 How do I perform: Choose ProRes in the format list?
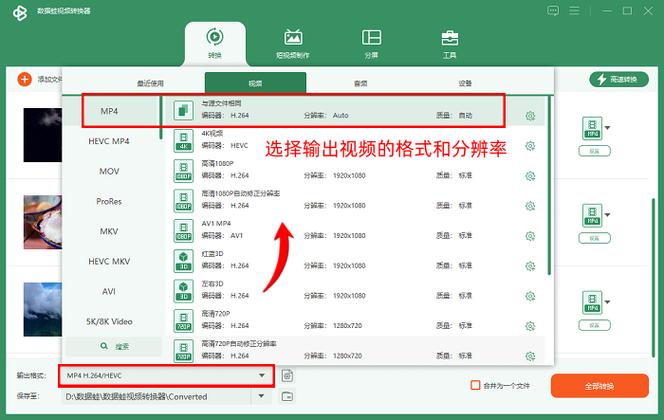109,201
